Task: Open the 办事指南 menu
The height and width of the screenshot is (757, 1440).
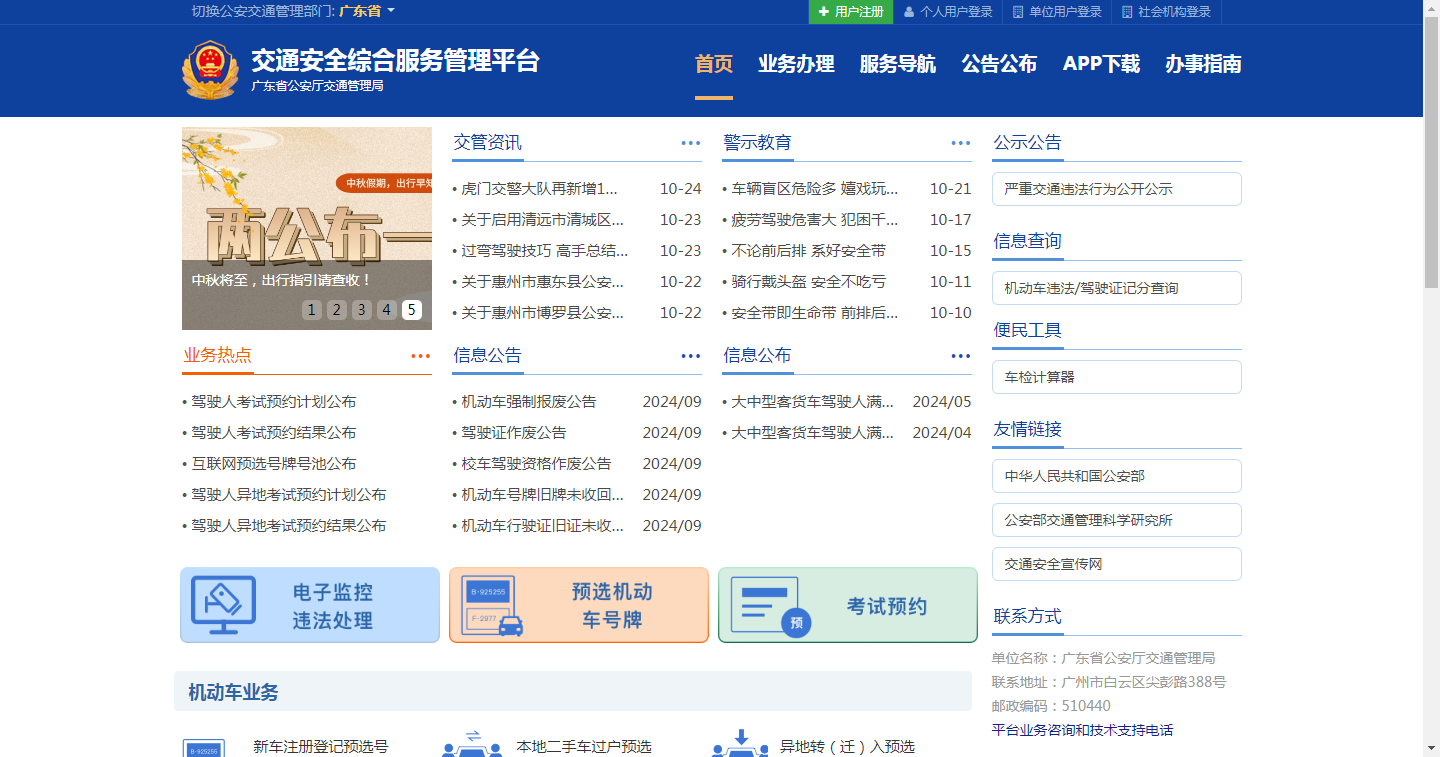Action: [x=1203, y=64]
